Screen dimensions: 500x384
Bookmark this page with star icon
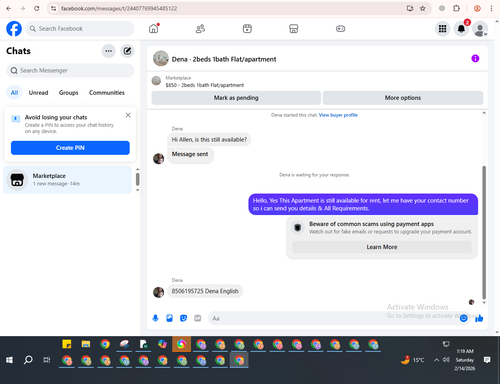[423, 8]
